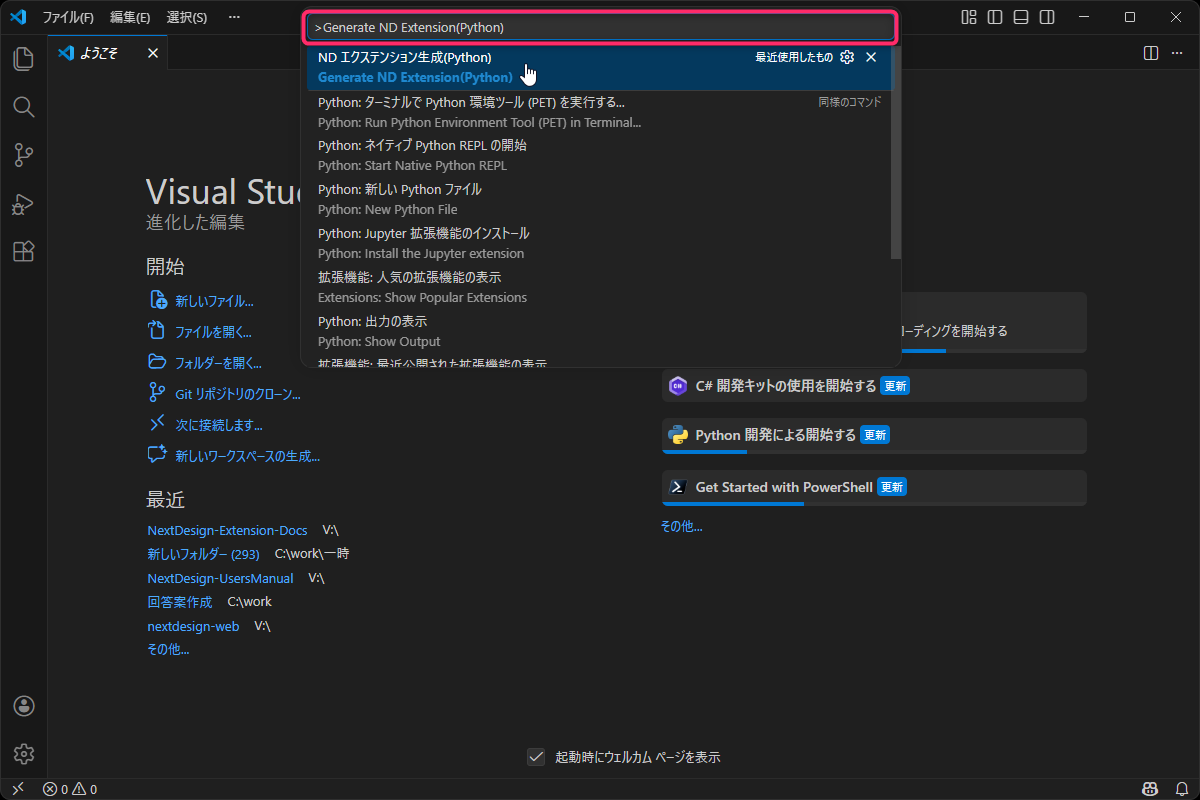This screenshot has height=800, width=1200.
Task: Open Get Started with PowerShell walkthrough
Action: [874, 487]
